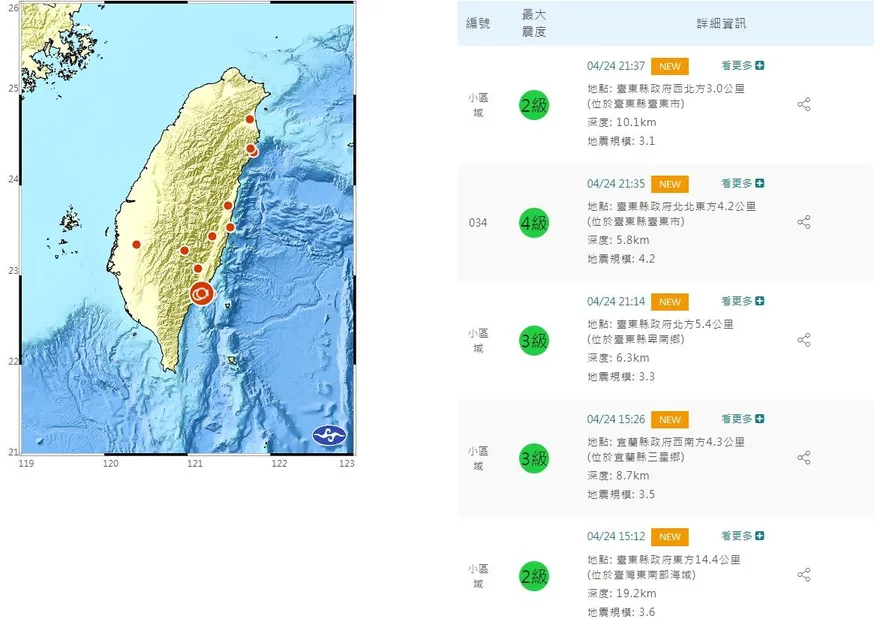Click the large ringed epicenter marker on map
This screenshot has height=628, width=880.
pos(202,293)
